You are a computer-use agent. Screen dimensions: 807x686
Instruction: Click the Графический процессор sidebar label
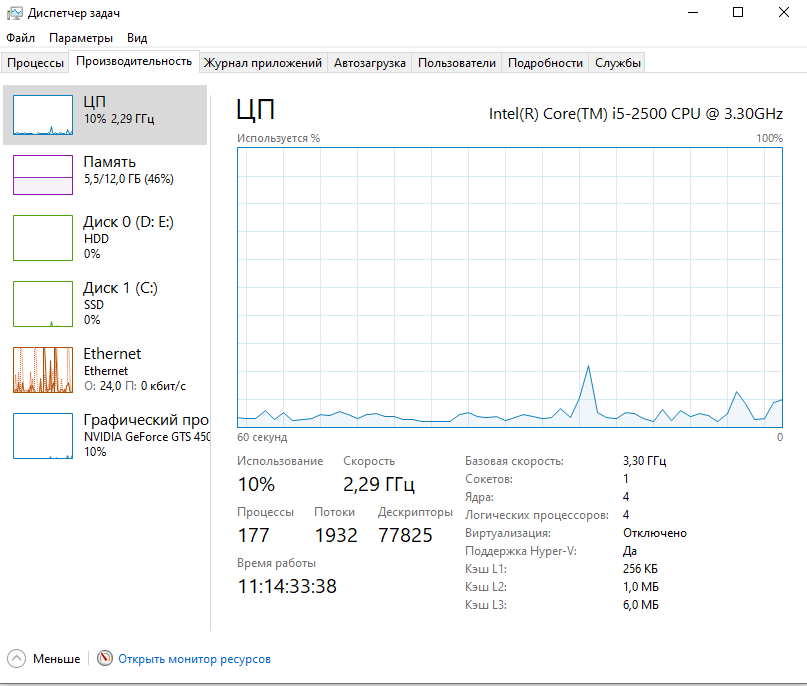coord(146,420)
